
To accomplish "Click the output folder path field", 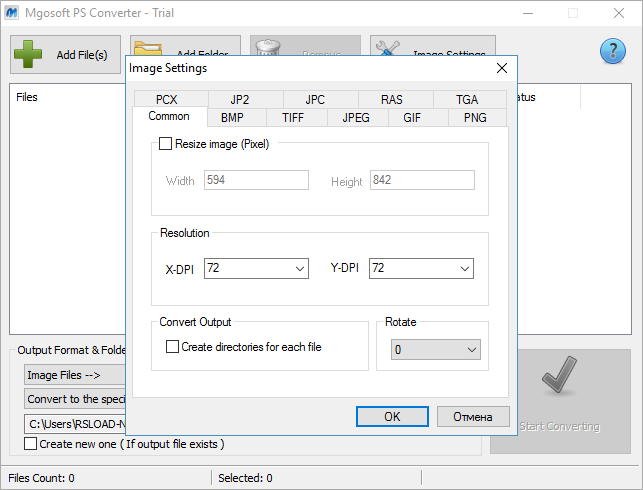I will [75, 424].
